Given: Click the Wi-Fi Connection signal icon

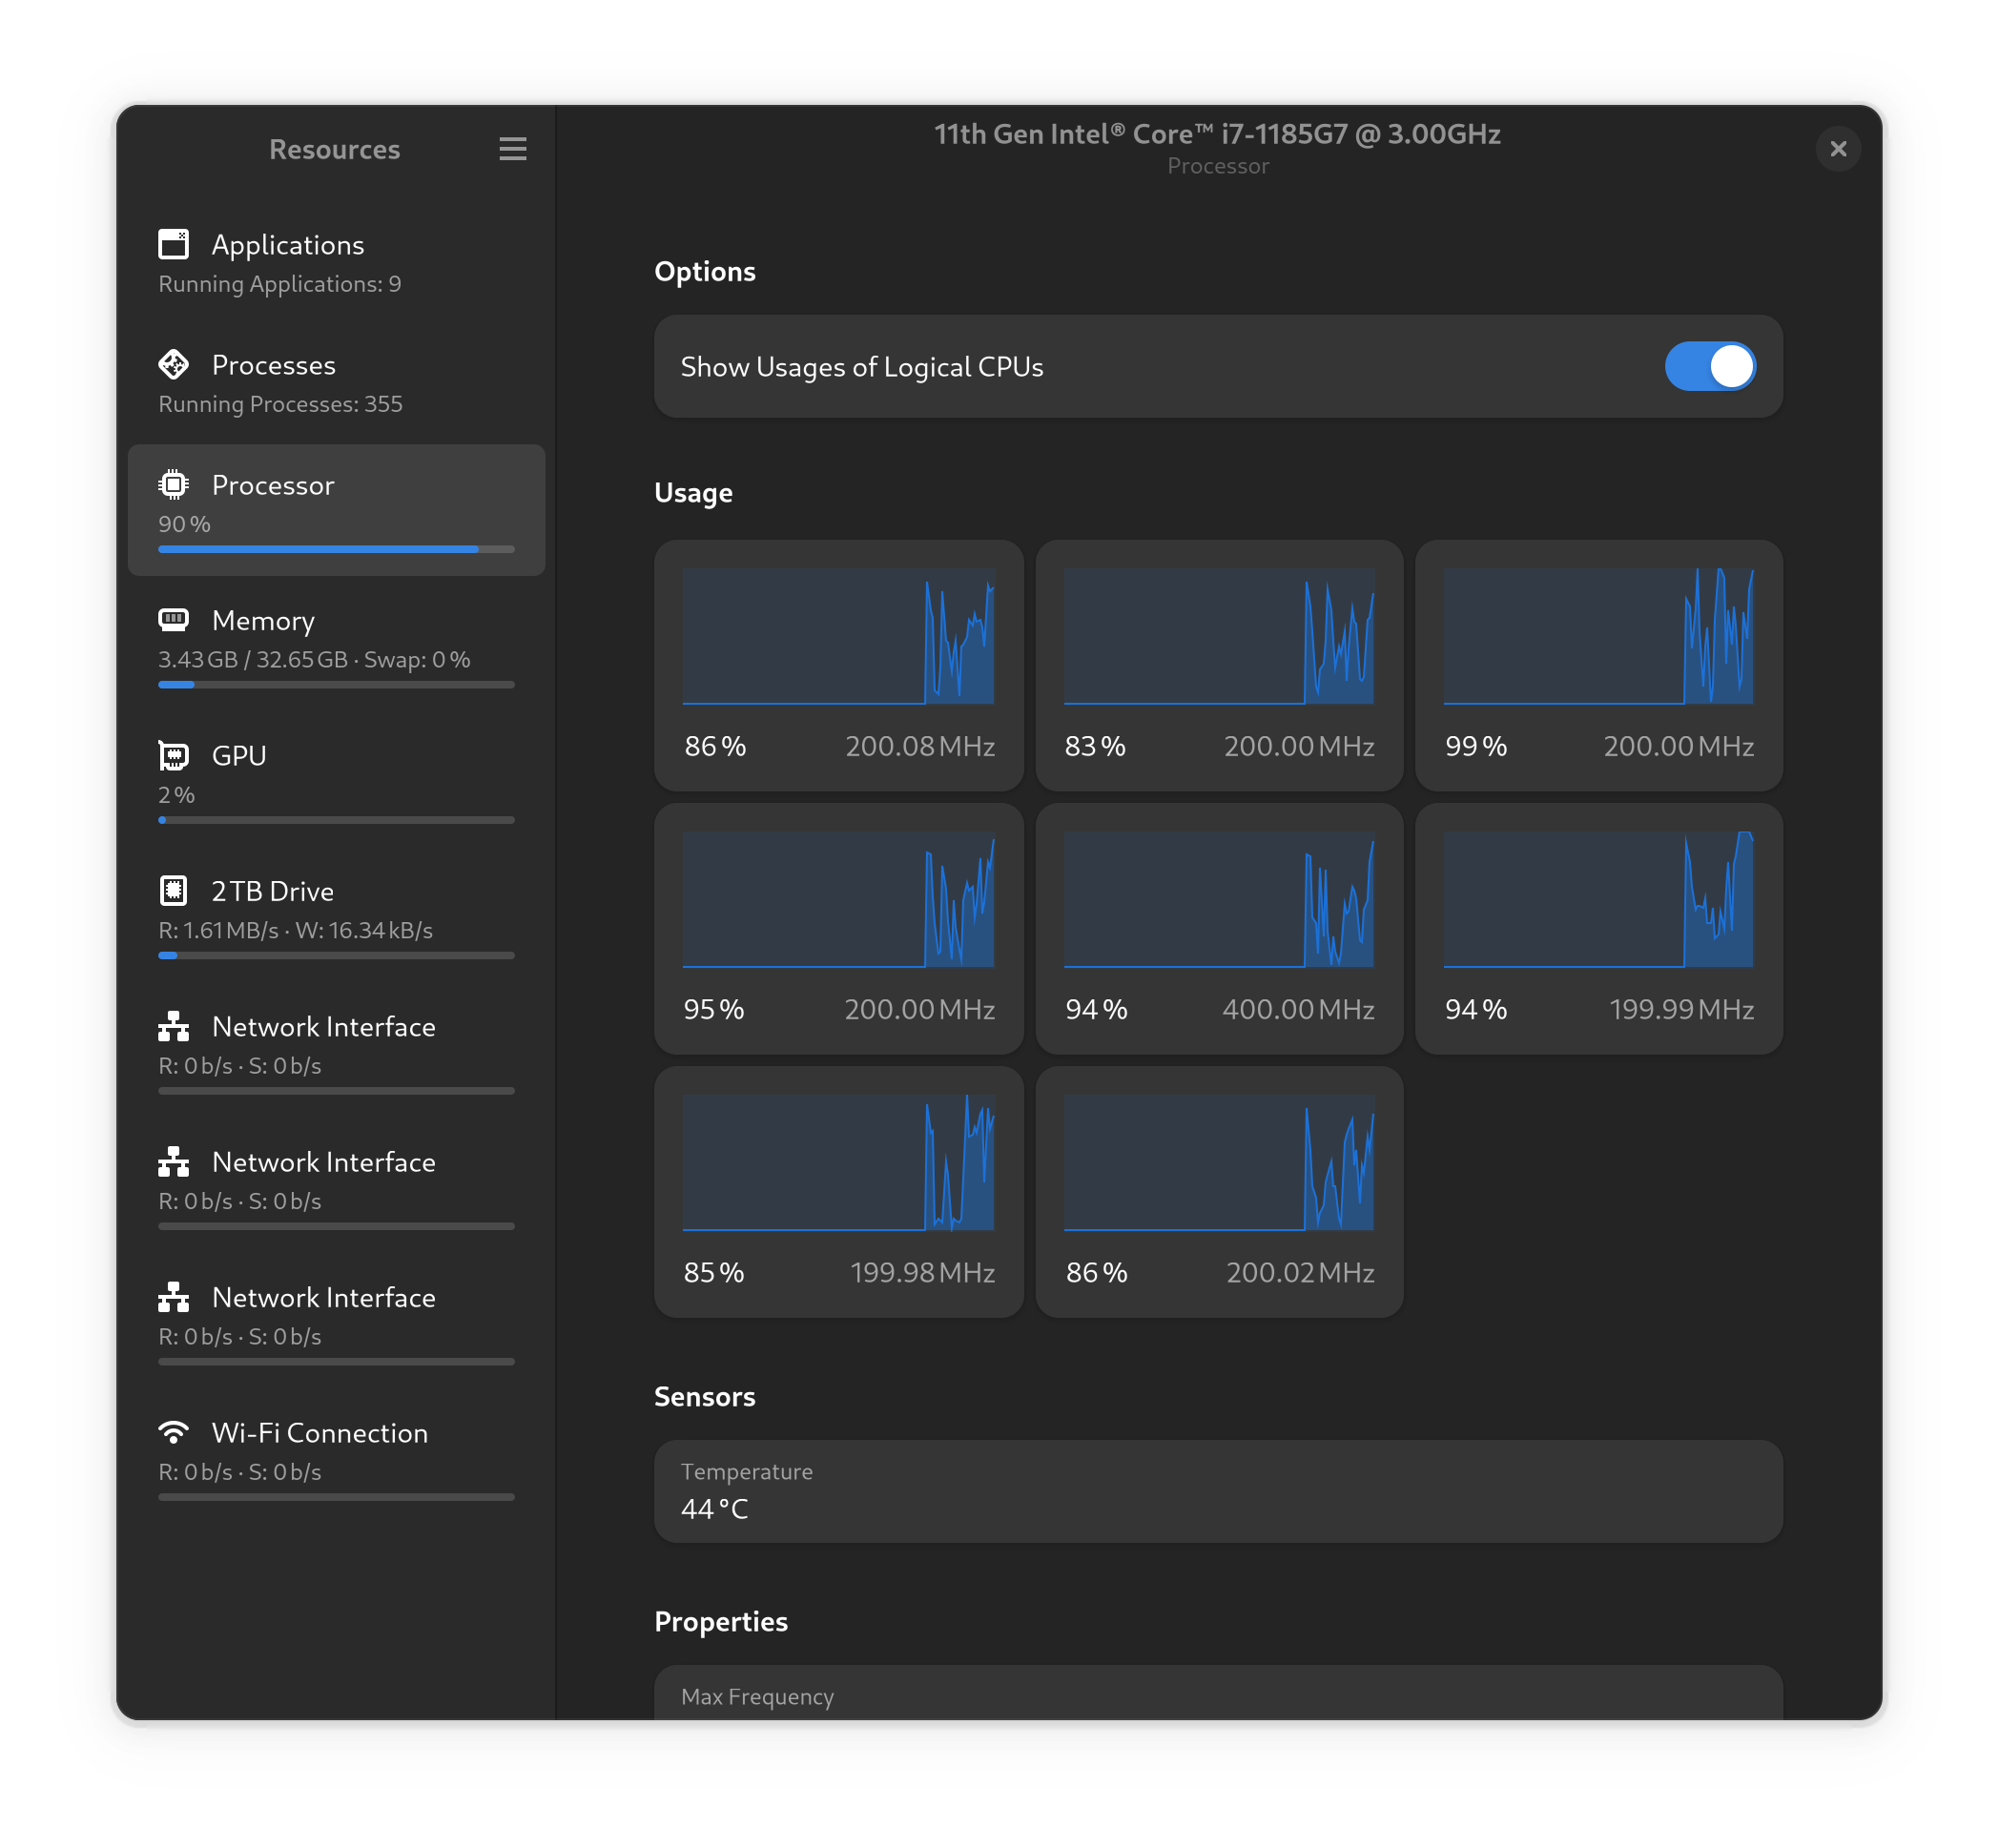Looking at the screenshot, I should pyautogui.click(x=173, y=1432).
